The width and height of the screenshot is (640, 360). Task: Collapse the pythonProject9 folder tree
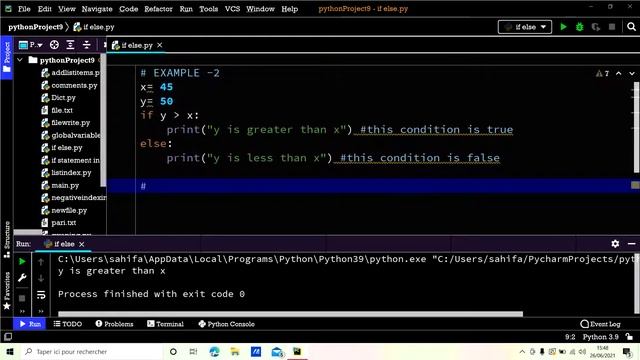pos(20,60)
